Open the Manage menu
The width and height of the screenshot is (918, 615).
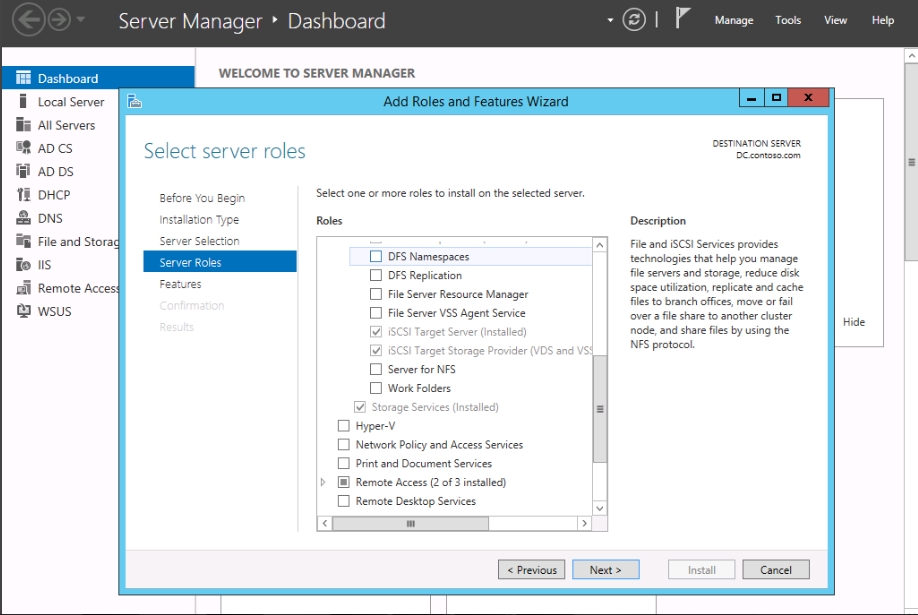734,20
